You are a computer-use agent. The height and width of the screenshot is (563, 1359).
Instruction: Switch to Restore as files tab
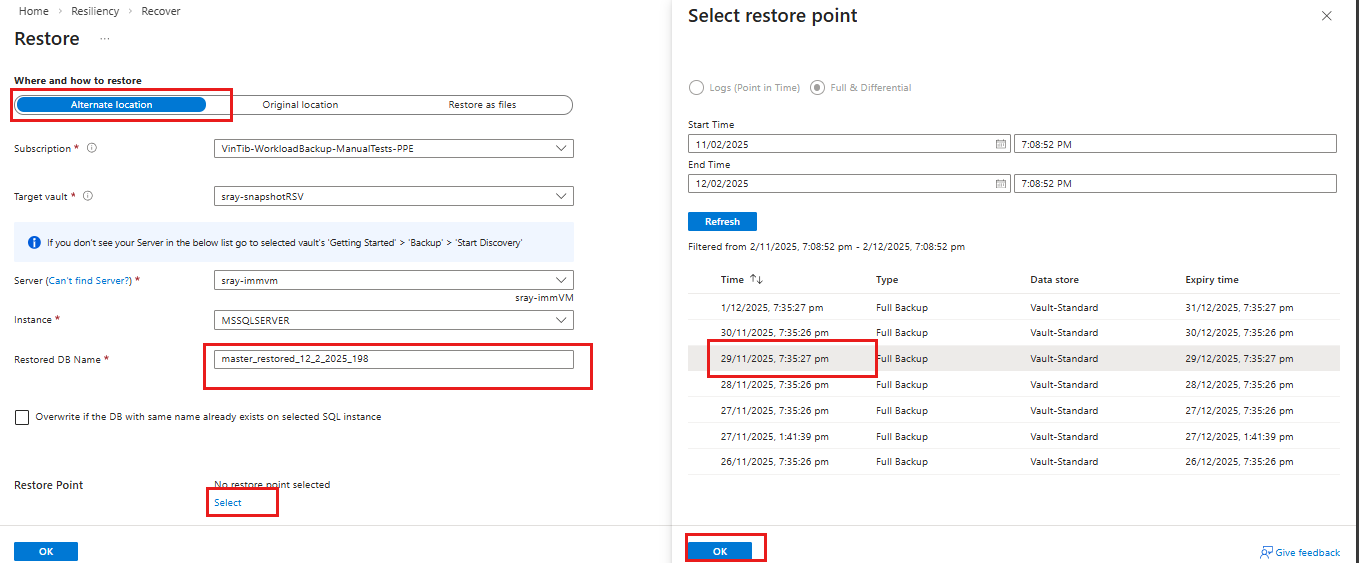click(x=482, y=105)
